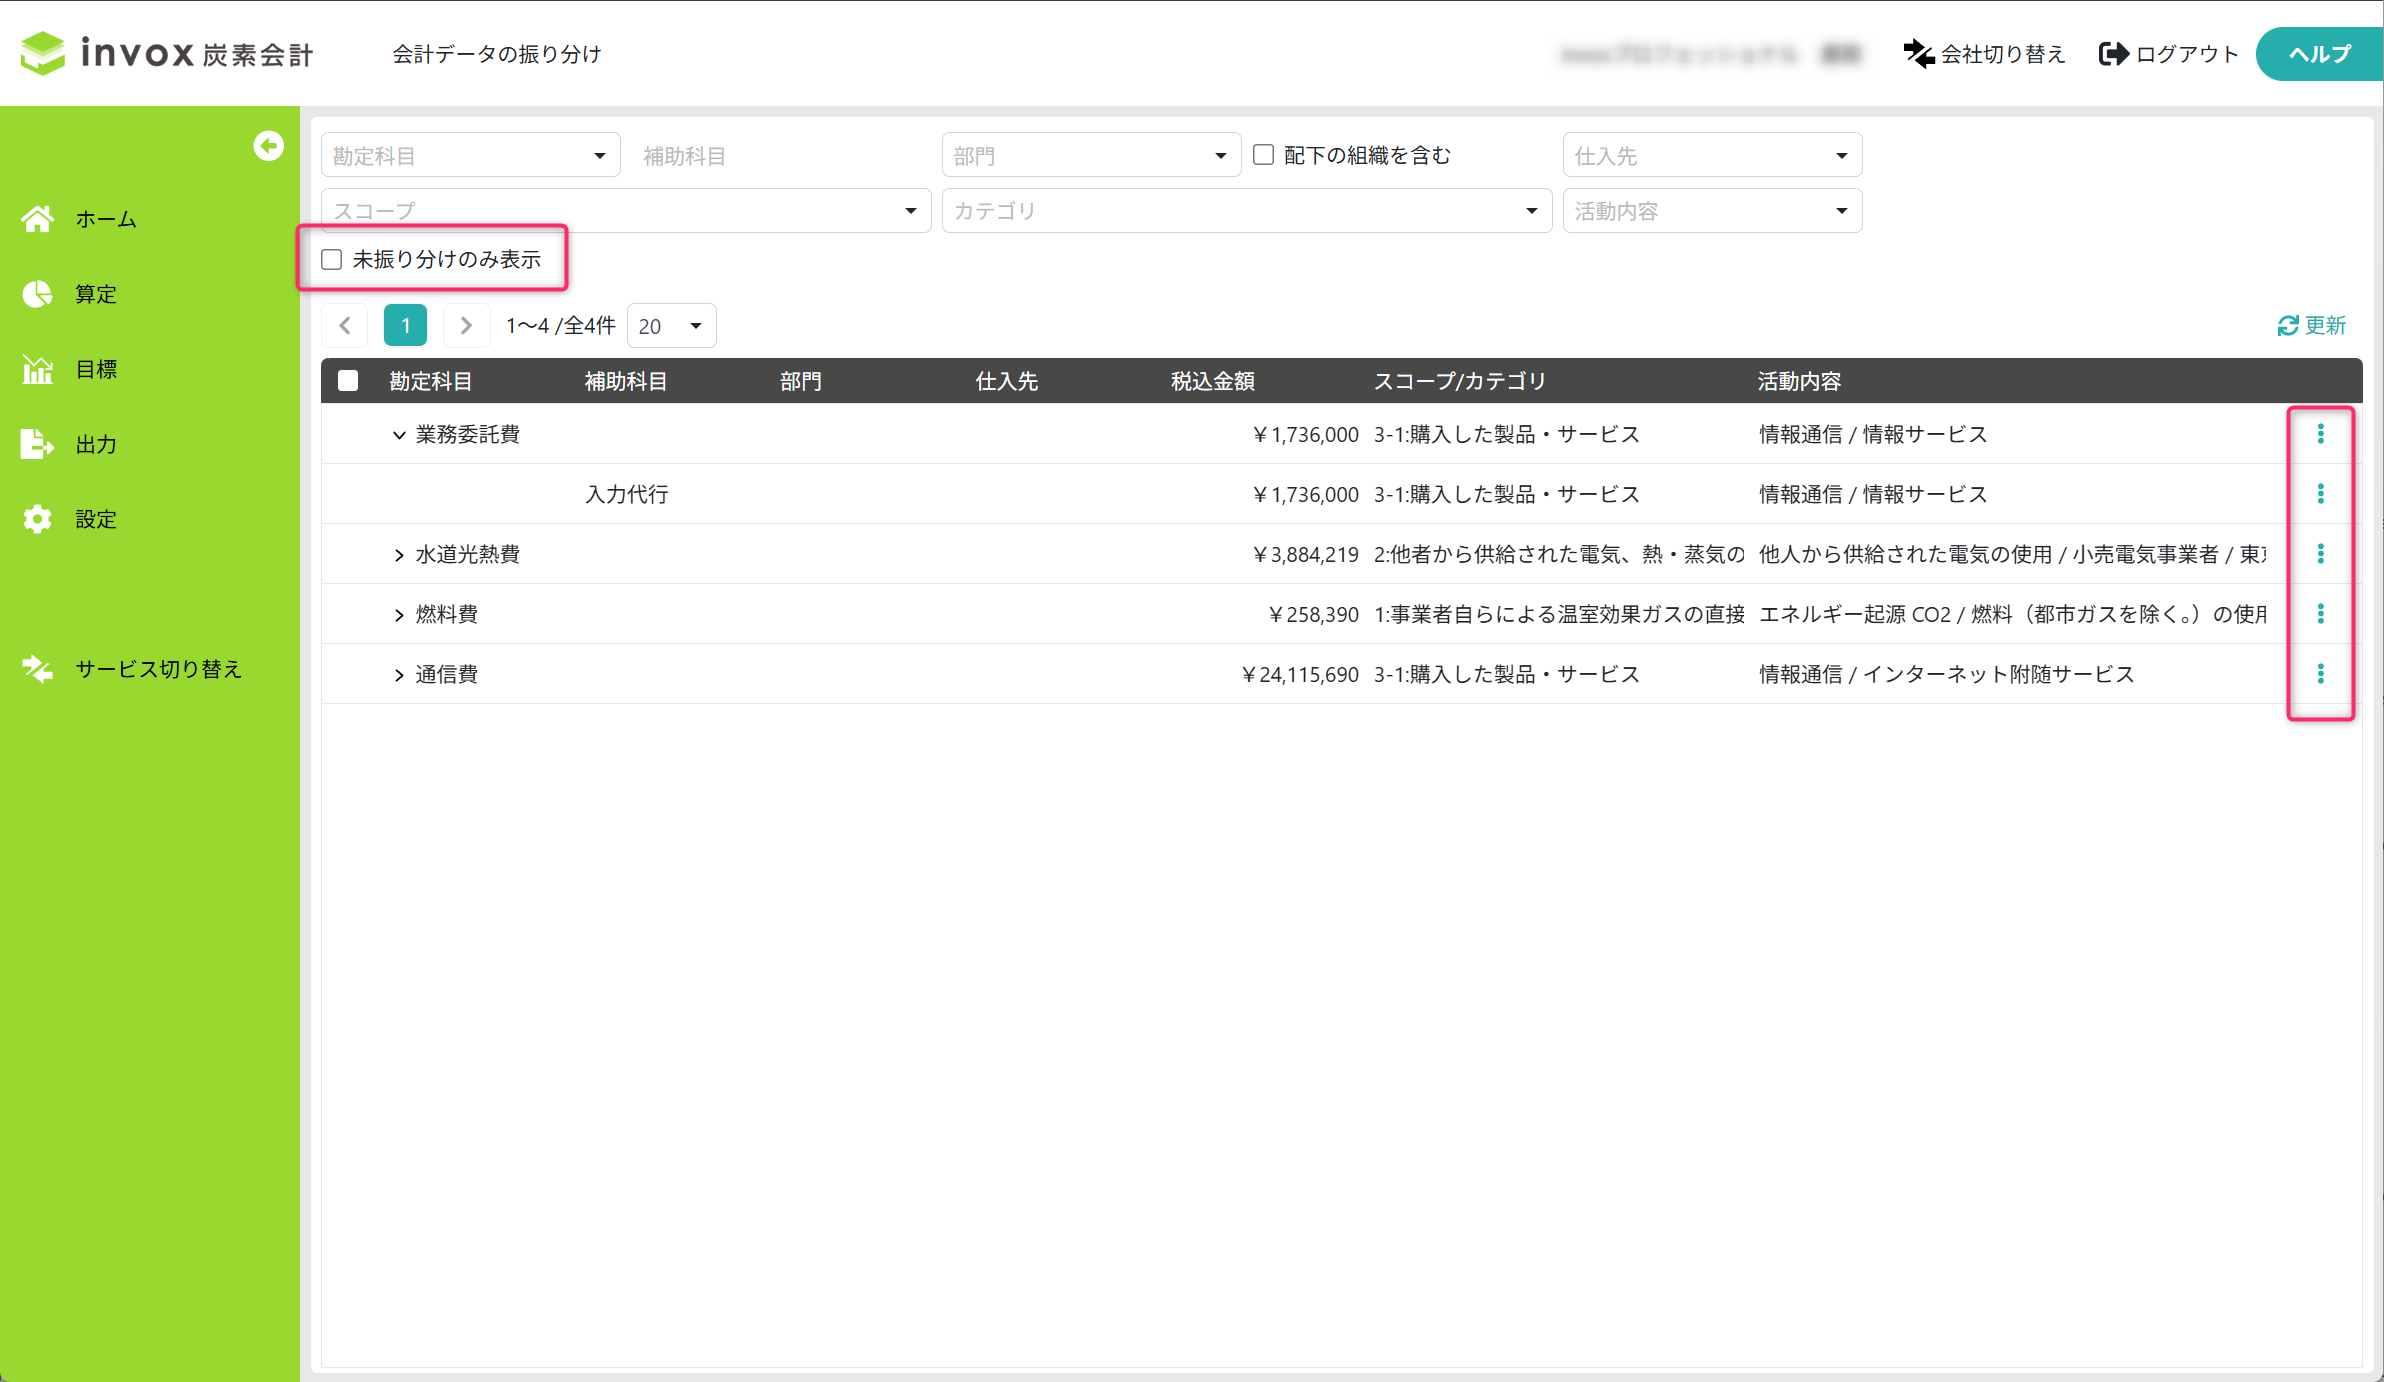Open the kebab menu for 水道光熱費 row
Image resolution: width=2384 pixels, height=1382 pixels.
click(x=2320, y=554)
